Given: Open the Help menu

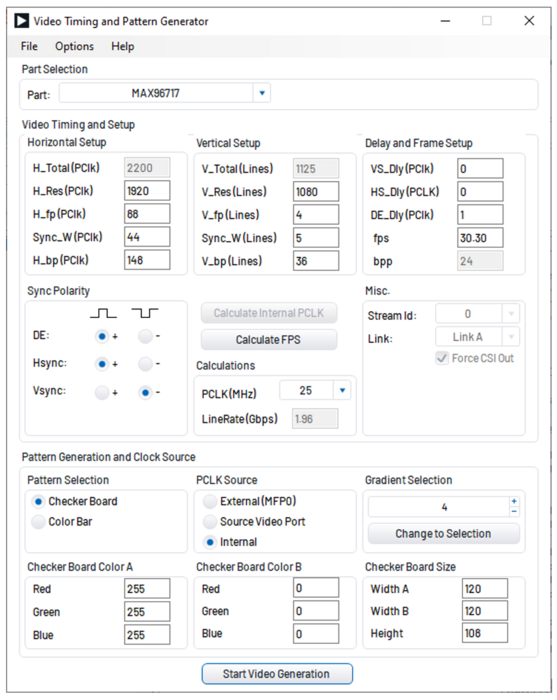Looking at the screenshot, I should click(123, 46).
